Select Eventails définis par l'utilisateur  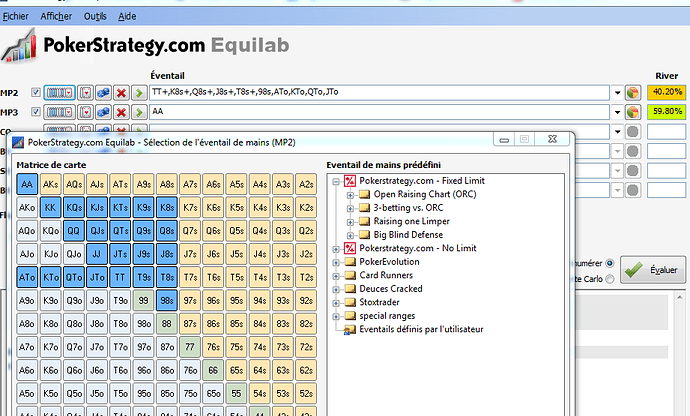[421, 329]
